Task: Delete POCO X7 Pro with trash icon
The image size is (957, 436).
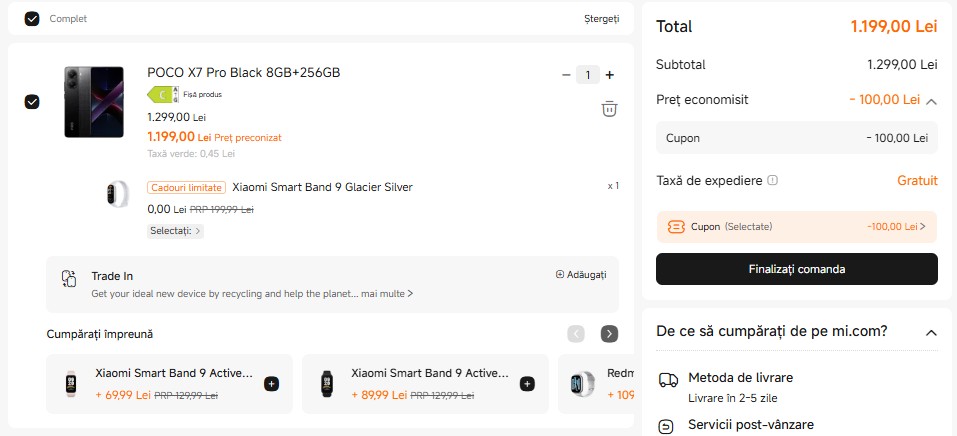Action: click(x=609, y=109)
